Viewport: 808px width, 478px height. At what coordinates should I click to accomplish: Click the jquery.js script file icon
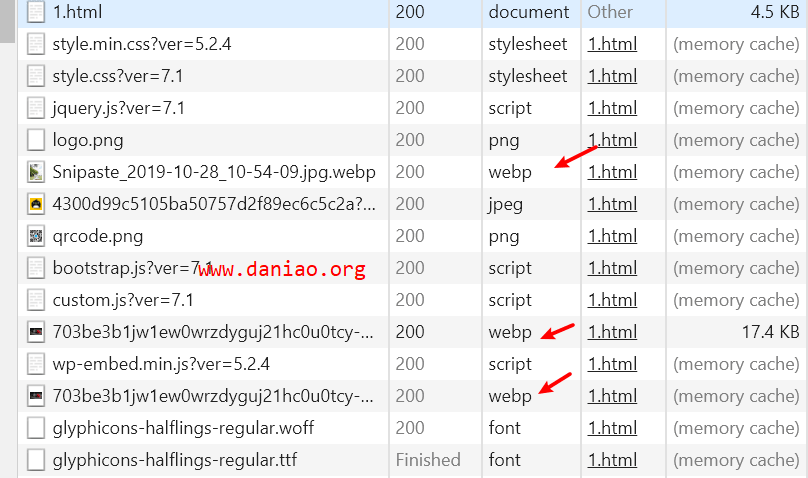(36, 108)
